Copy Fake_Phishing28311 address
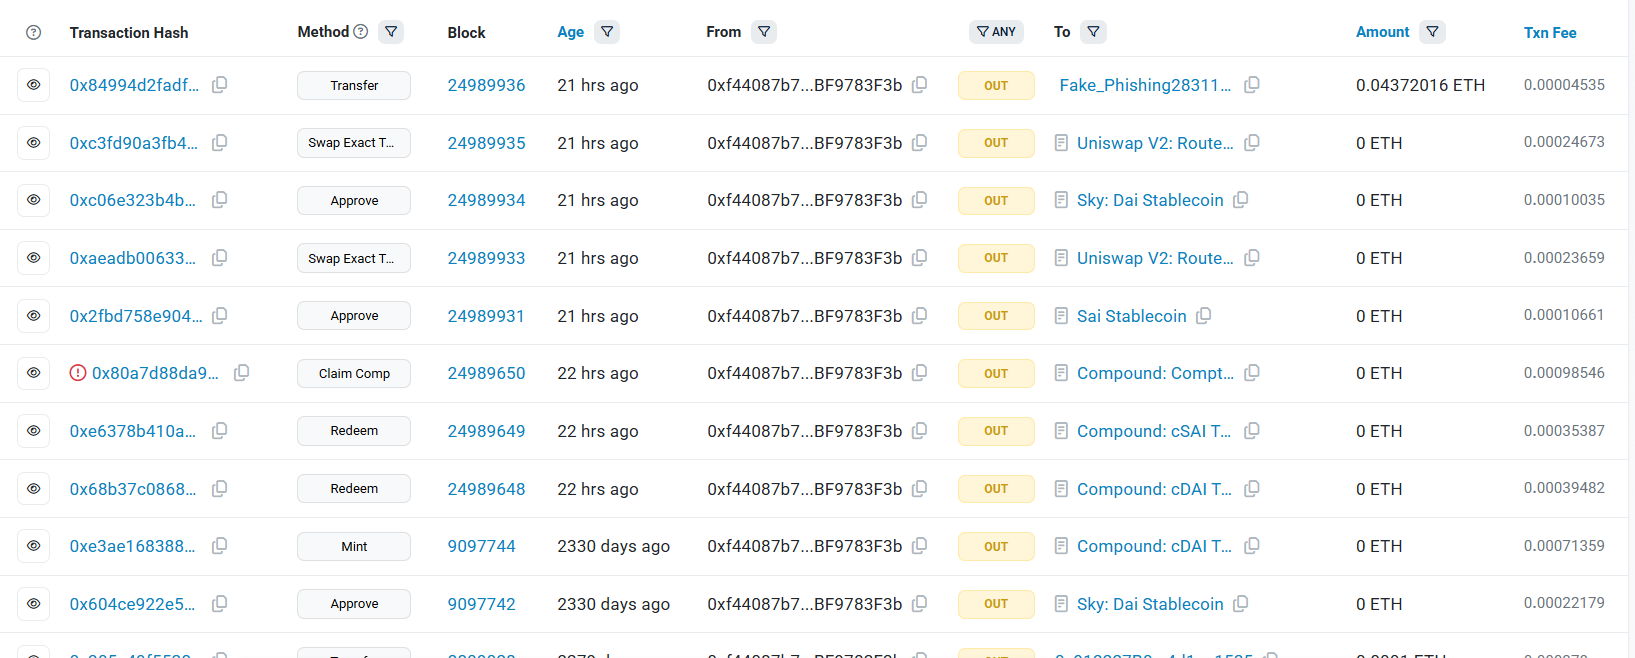 [x=1252, y=85]
